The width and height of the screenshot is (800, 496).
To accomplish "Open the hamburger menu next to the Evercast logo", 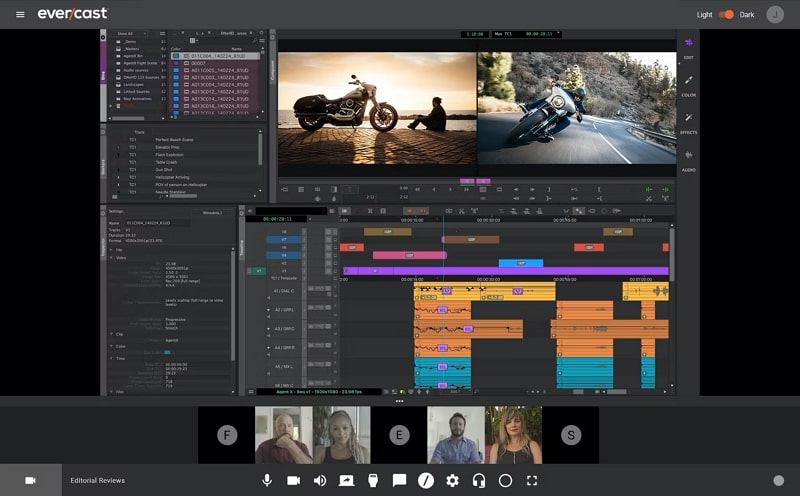I will tap(20, 14).
